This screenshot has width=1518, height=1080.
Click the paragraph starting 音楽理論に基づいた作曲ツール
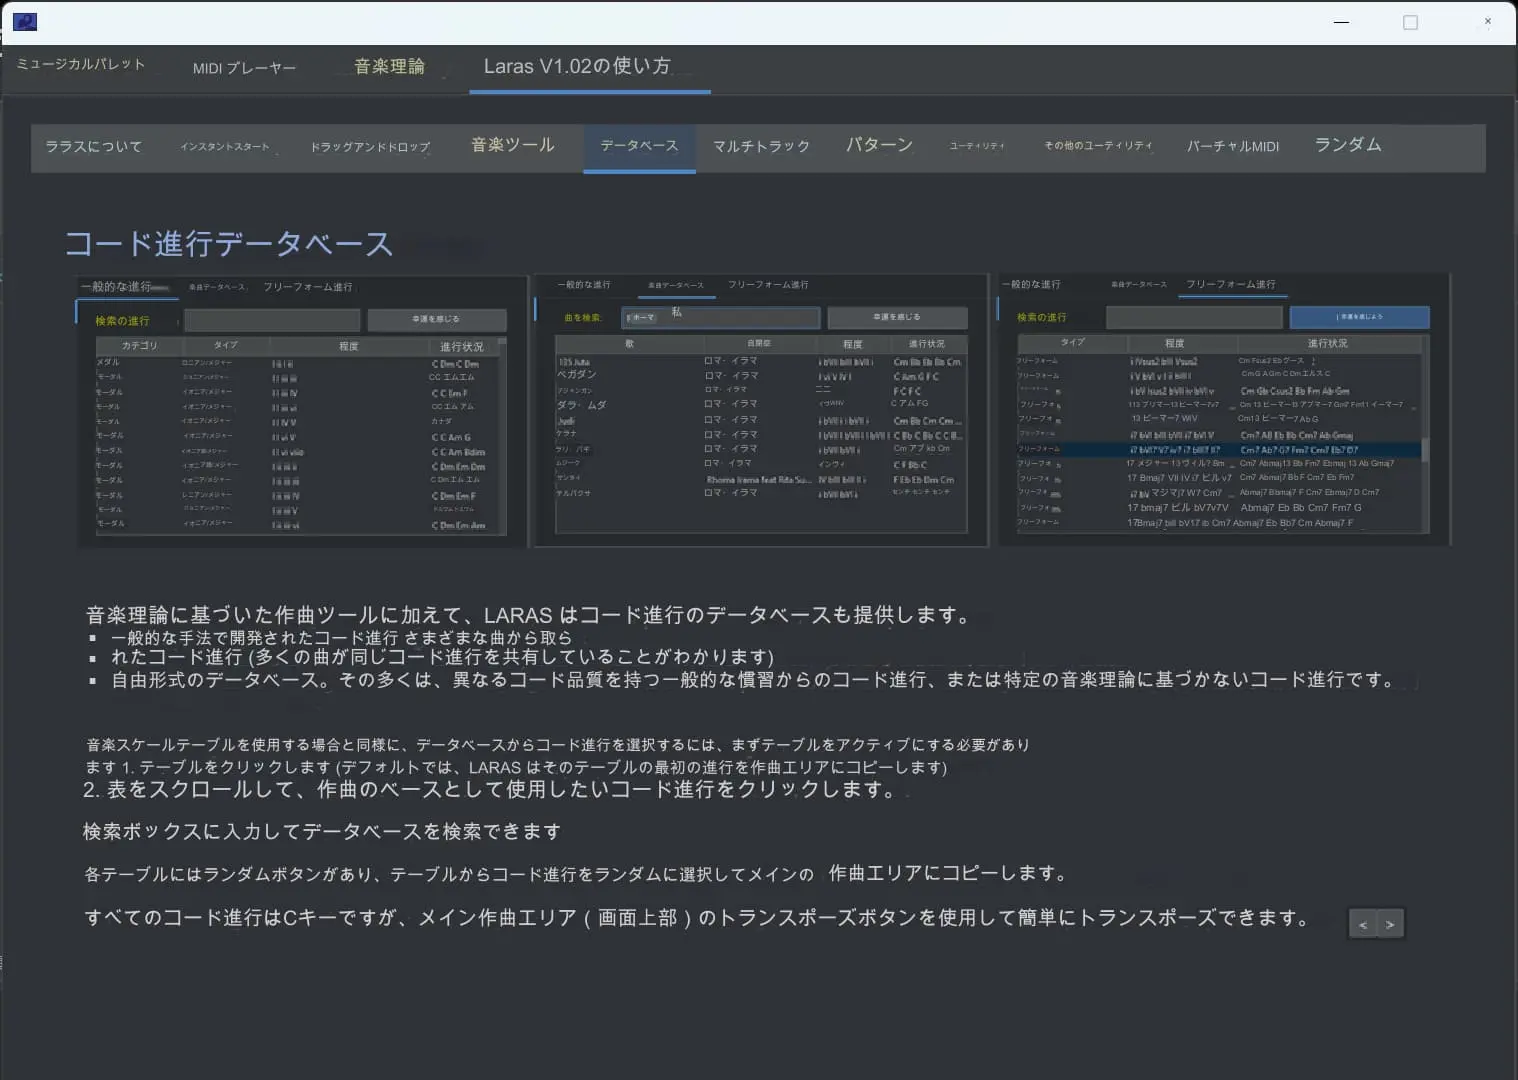click(x=529, y=615)
